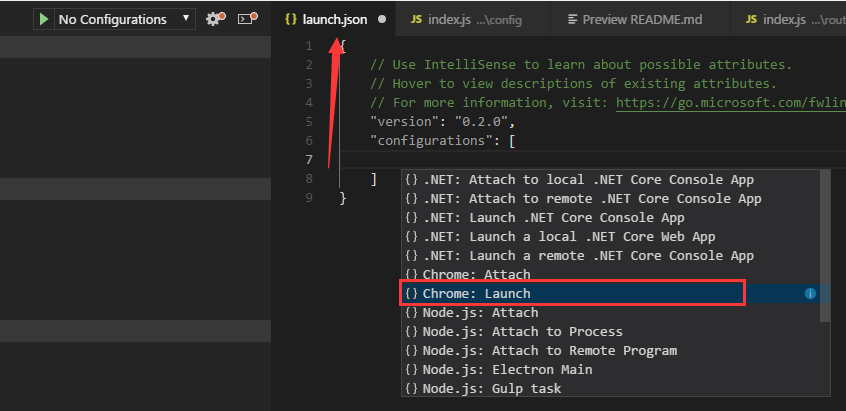Follow the go.microsoft.com link in comment
The width and height of the screenshot is (846, 411).
click(x=731, y=102)
